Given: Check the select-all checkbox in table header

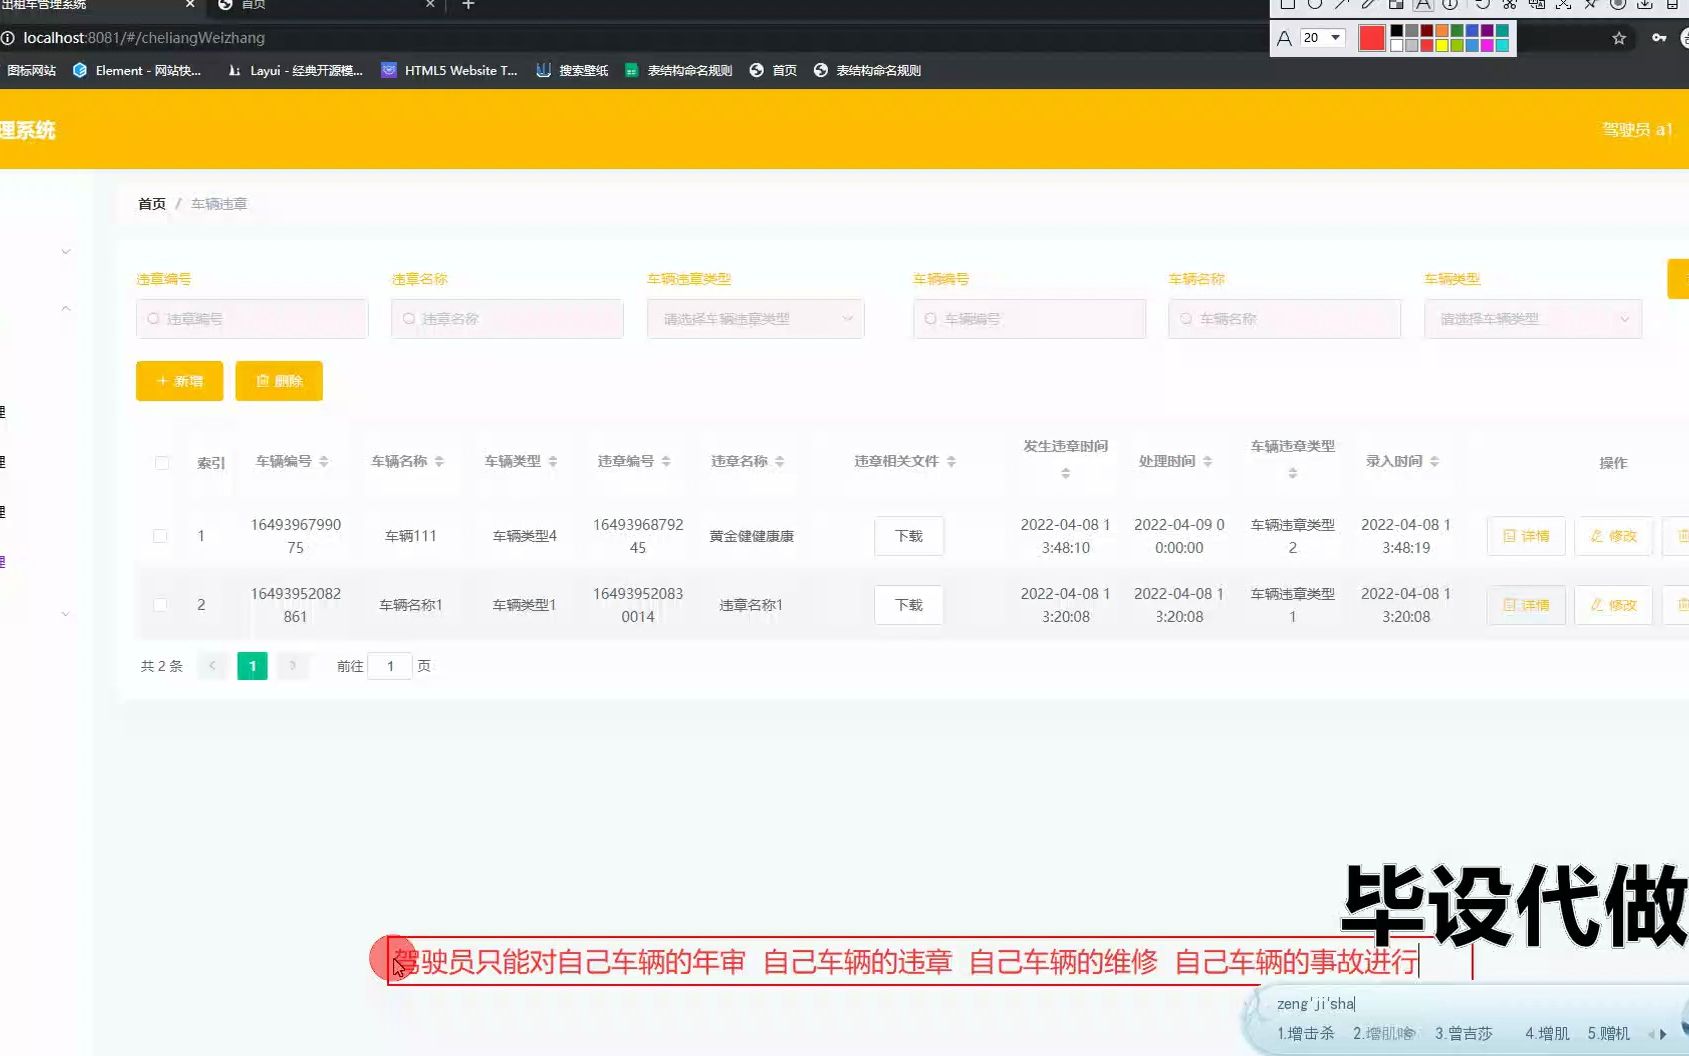Looking at the screenshot, I should pos(161,463).
